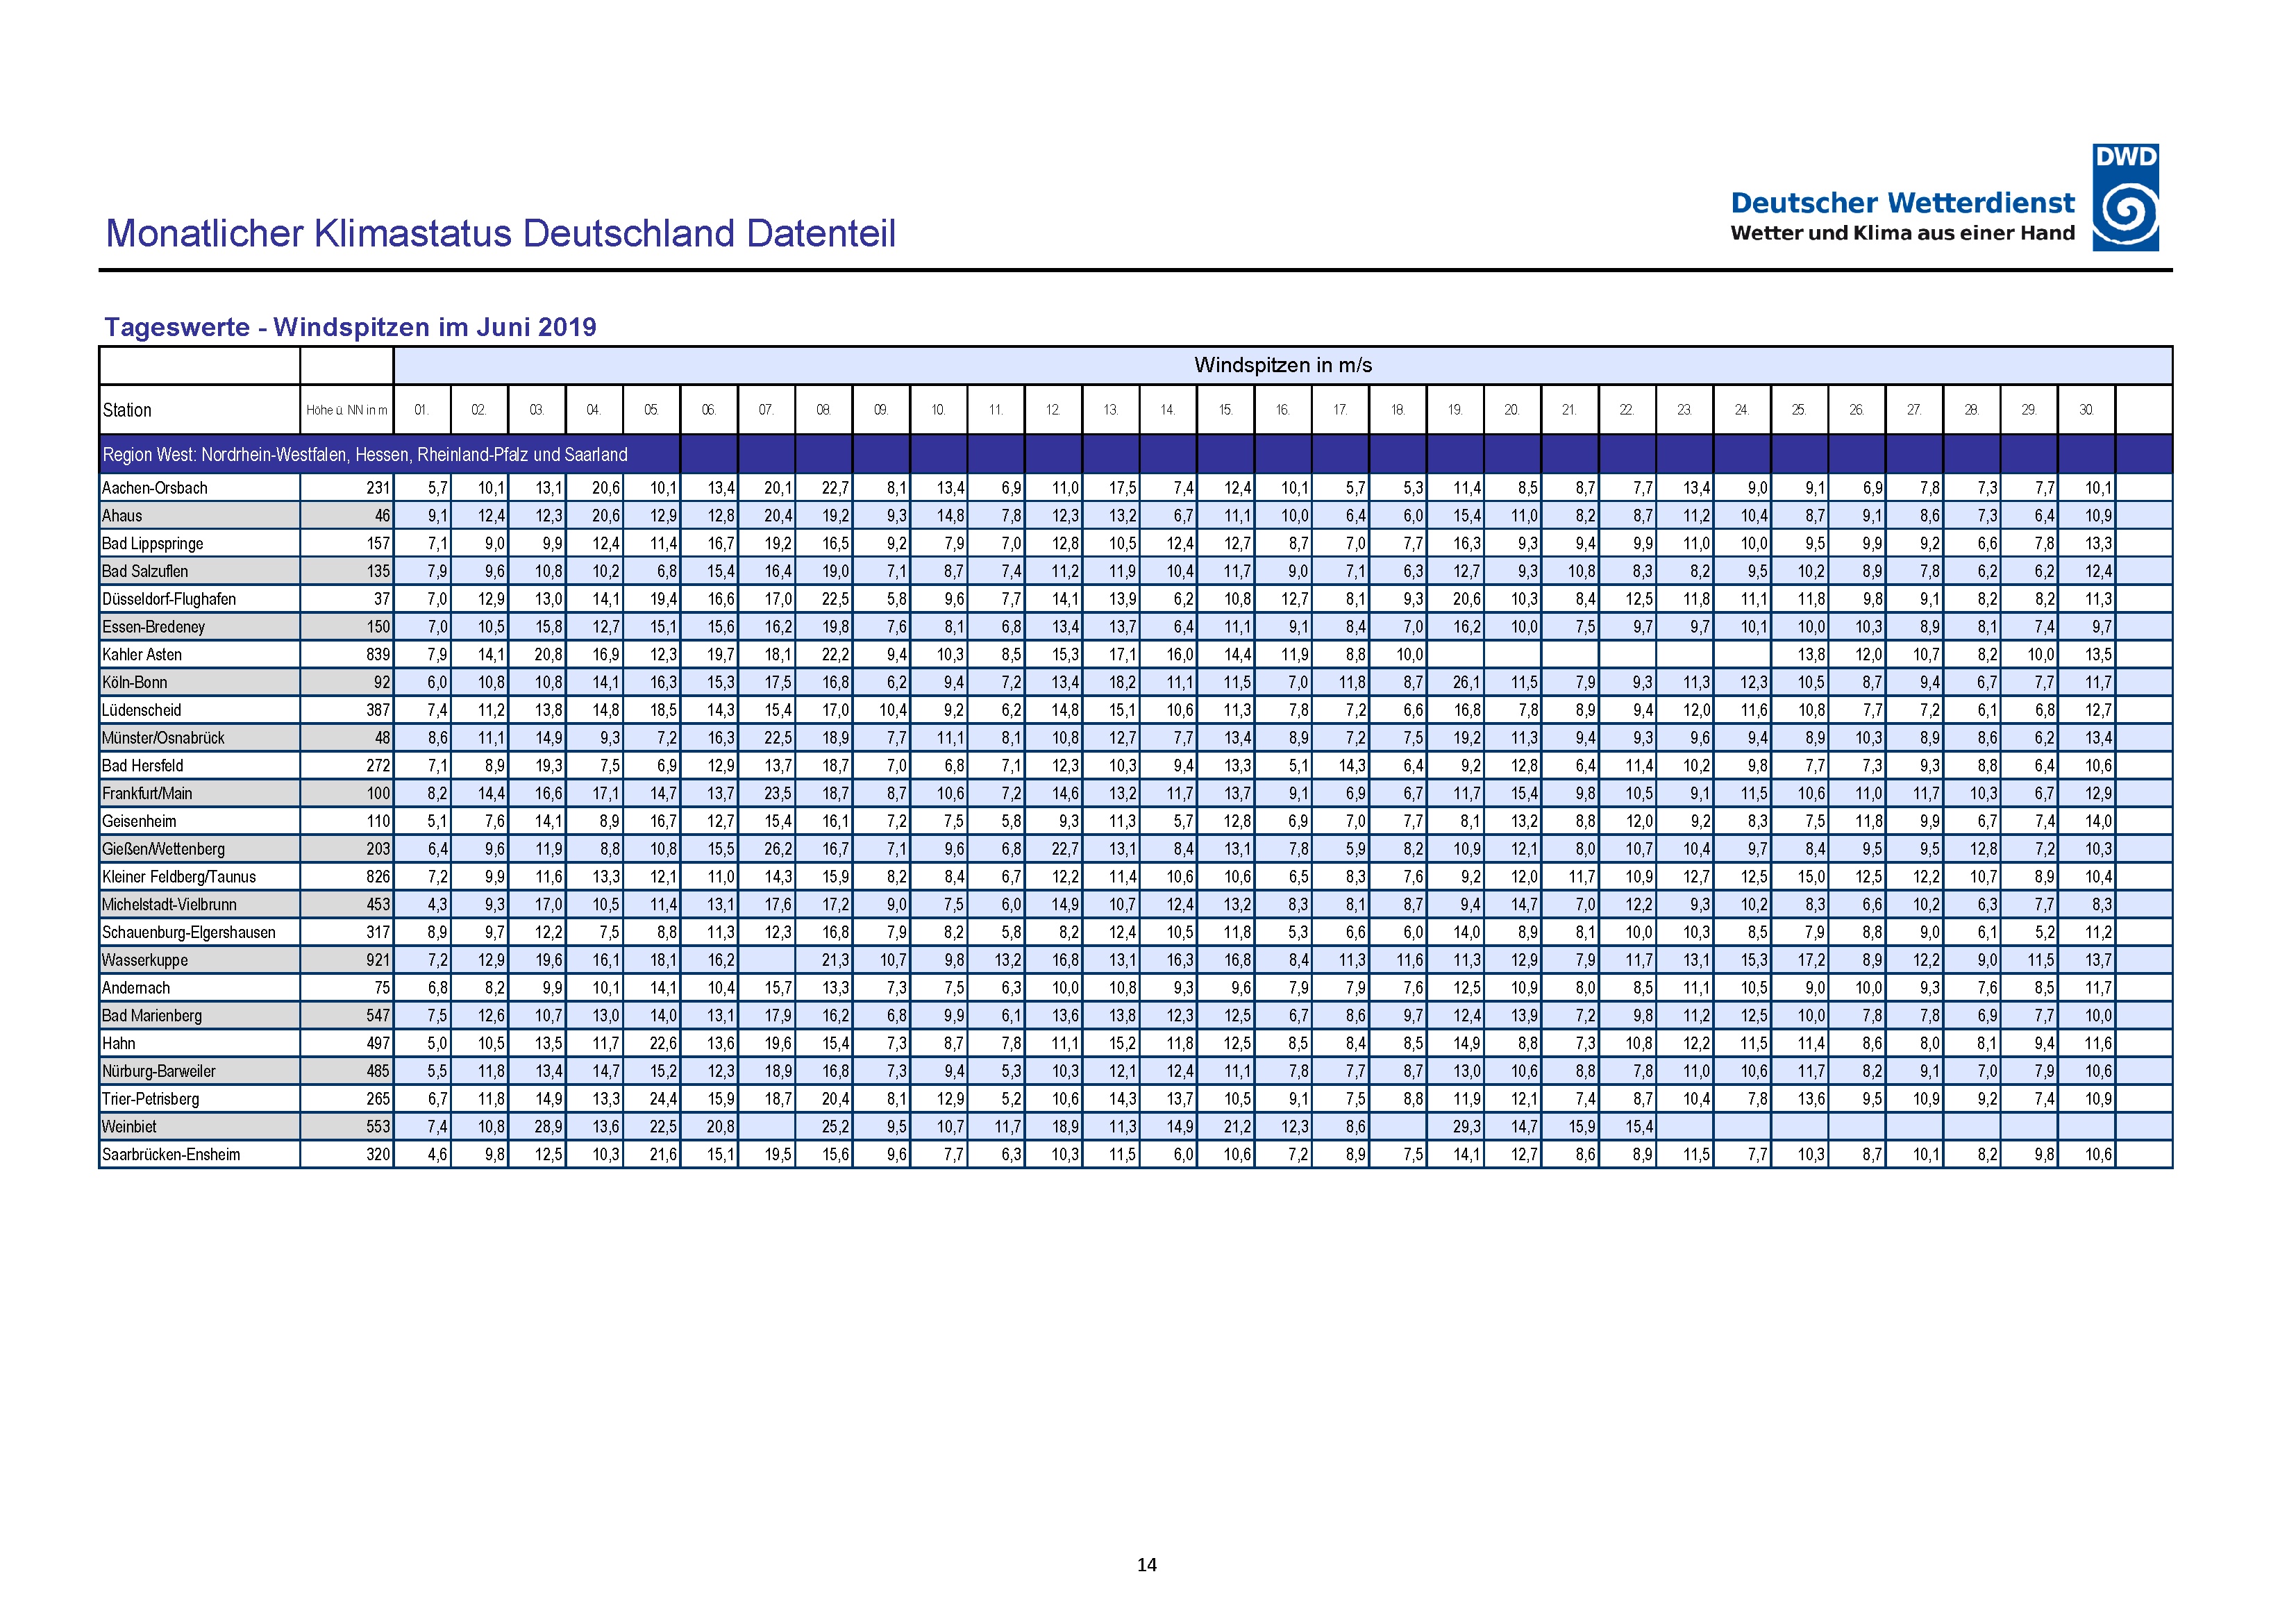Select the Düsseldorf-Flughafen station name
2296x1624 pixels.
(169, 599)
